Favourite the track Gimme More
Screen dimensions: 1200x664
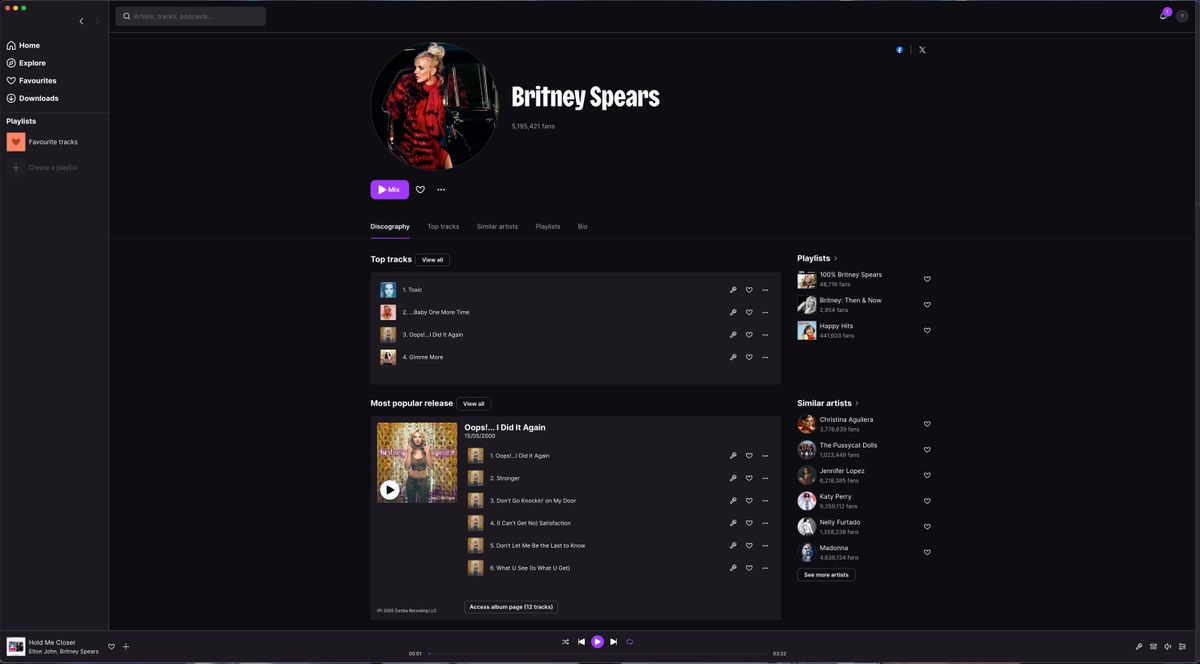click(x=748, y=357)
